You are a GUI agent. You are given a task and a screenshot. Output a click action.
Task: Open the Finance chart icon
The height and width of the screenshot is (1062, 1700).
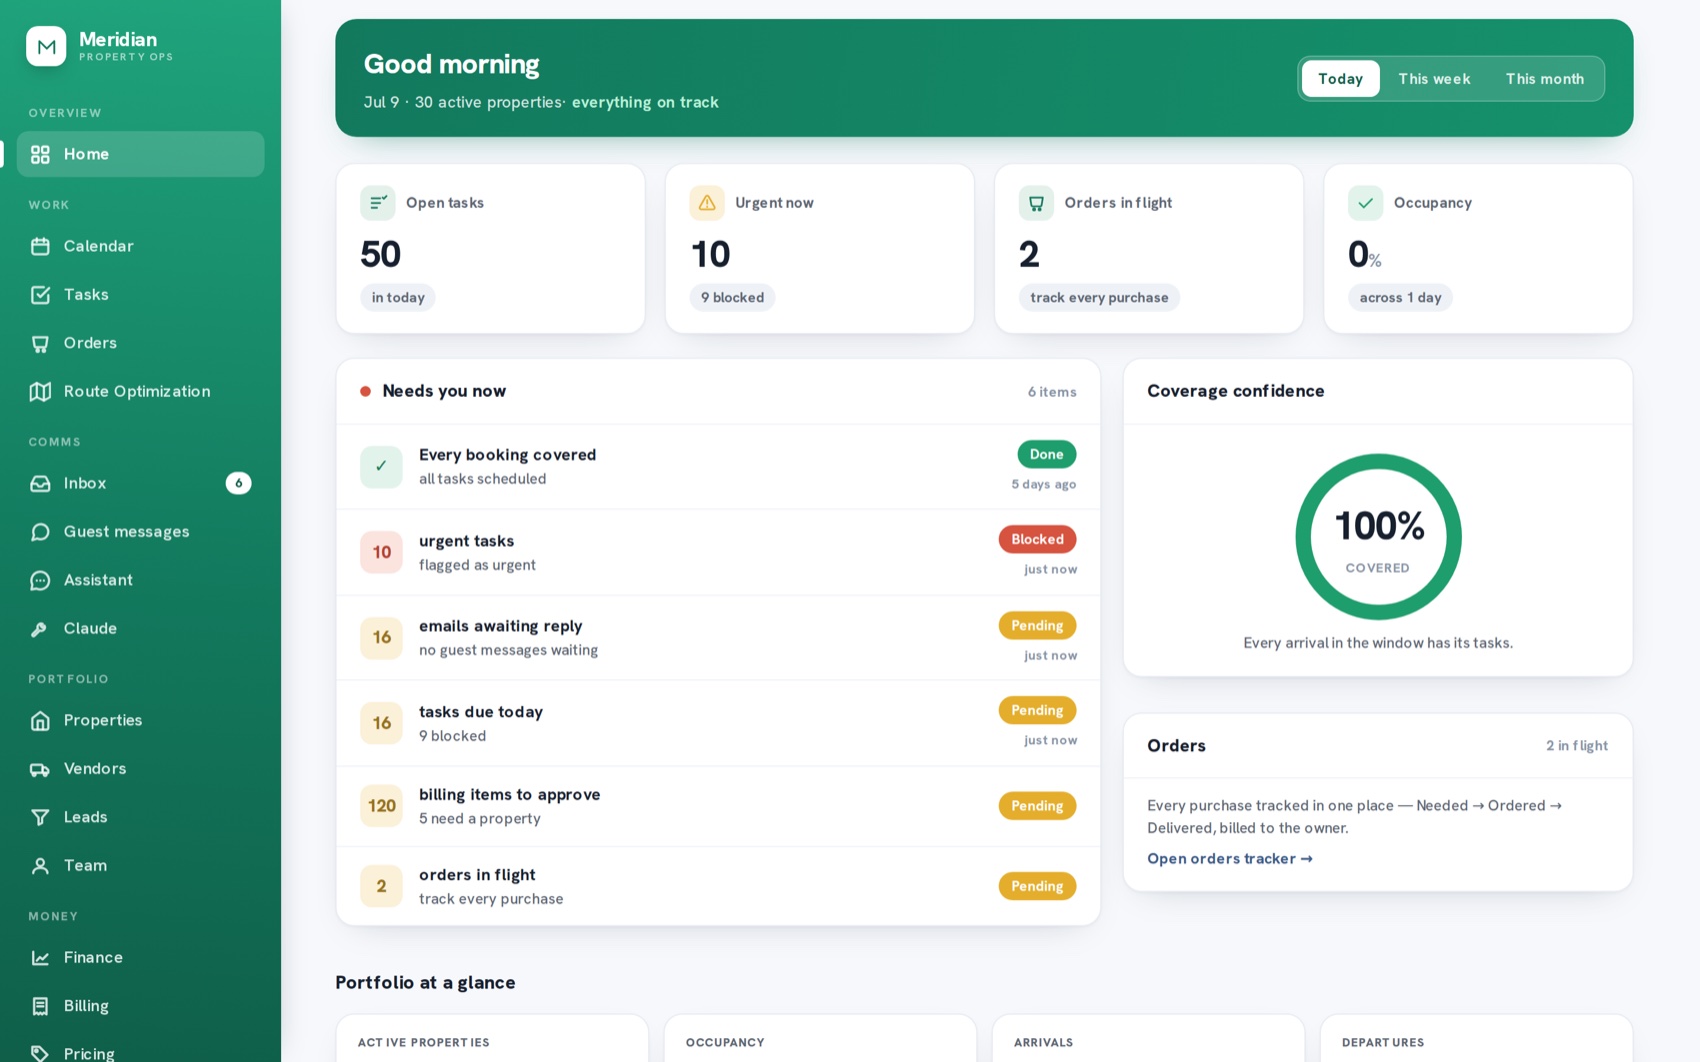pyautogui.click(x=40, y=958)
